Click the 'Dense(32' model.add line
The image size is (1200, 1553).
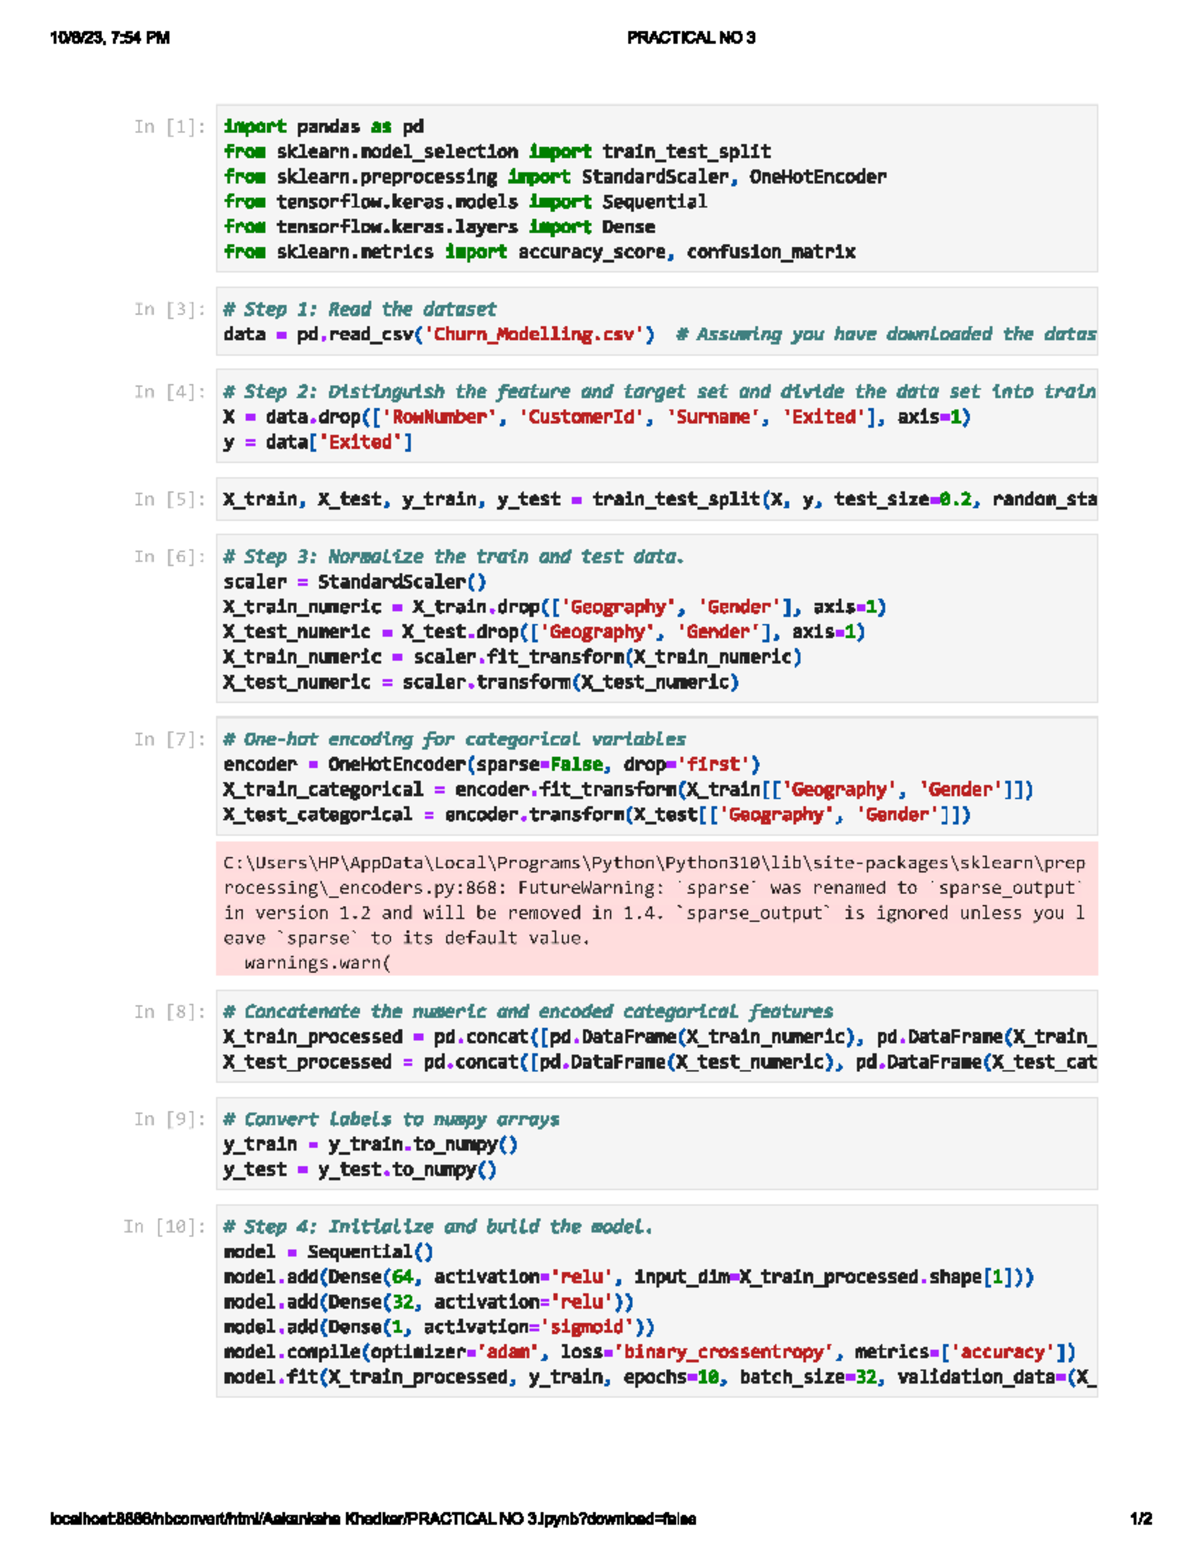click(428, 1302)
